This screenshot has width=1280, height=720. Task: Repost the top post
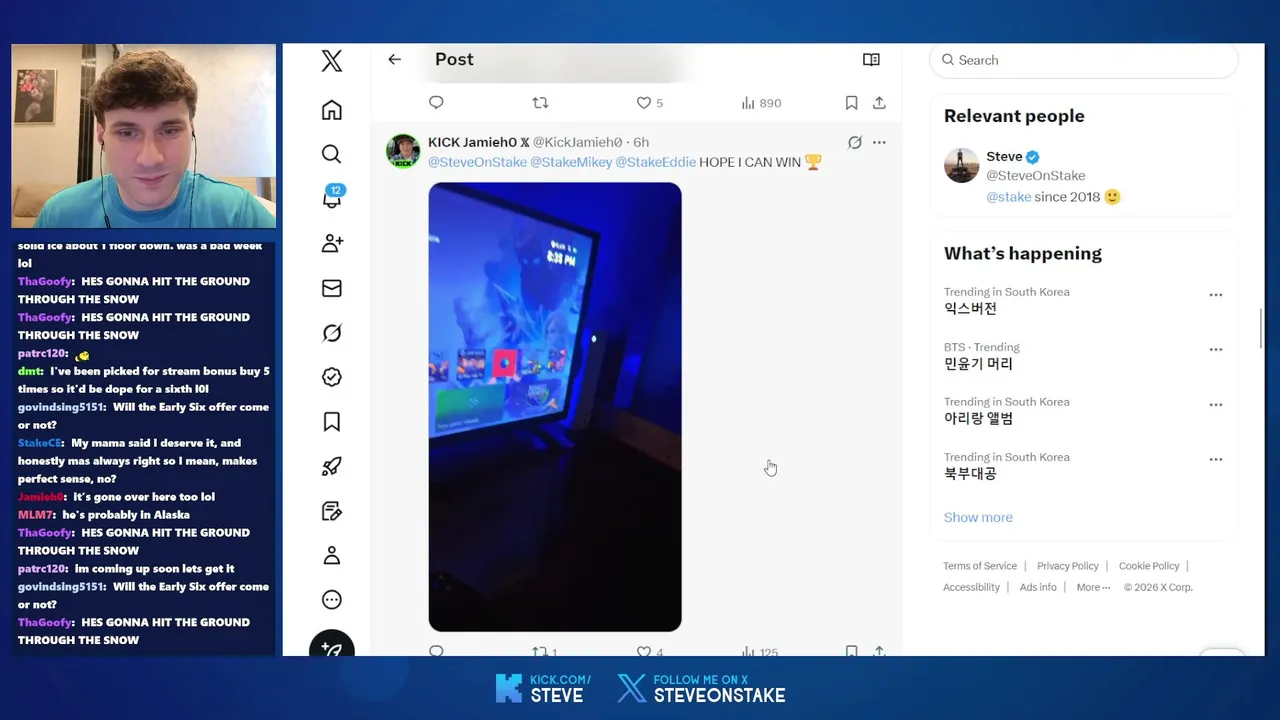(540, 103)
